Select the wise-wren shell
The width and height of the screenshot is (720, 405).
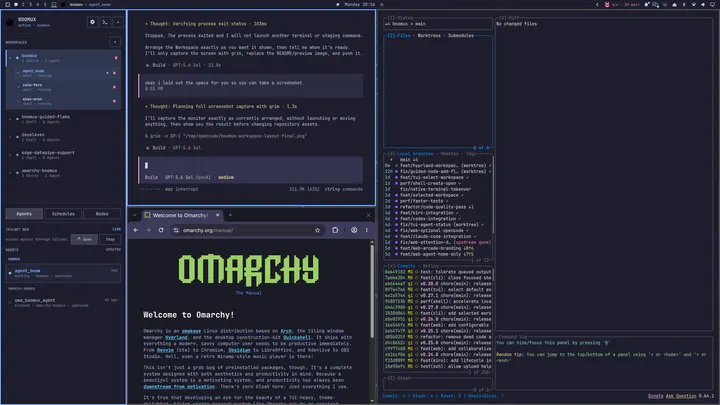click(66, 101)
